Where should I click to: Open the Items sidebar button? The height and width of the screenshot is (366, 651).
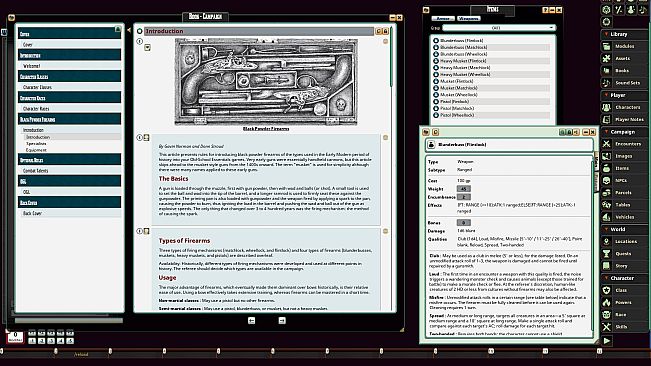coord(624,168)
